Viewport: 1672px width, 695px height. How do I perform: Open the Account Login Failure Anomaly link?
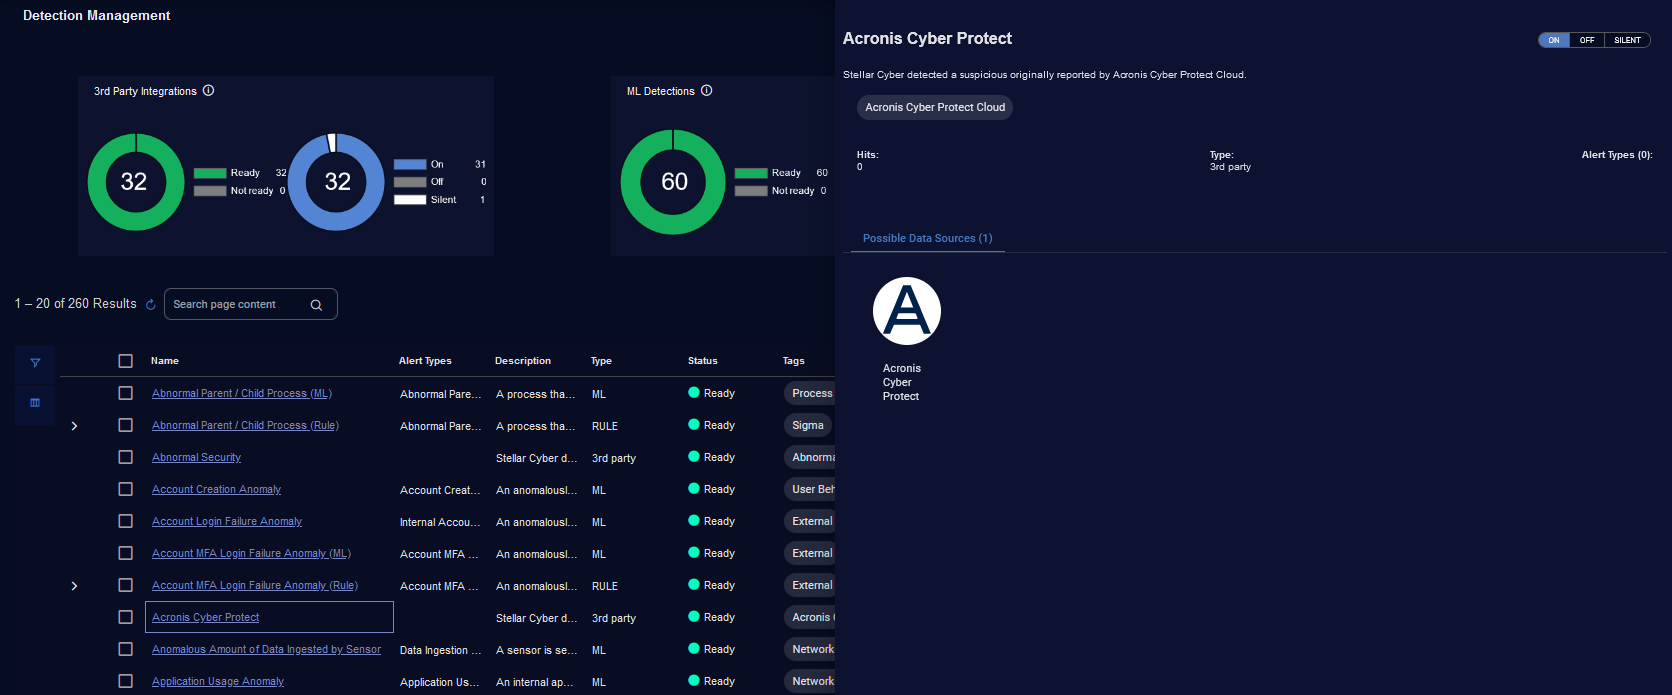point(227,521)
